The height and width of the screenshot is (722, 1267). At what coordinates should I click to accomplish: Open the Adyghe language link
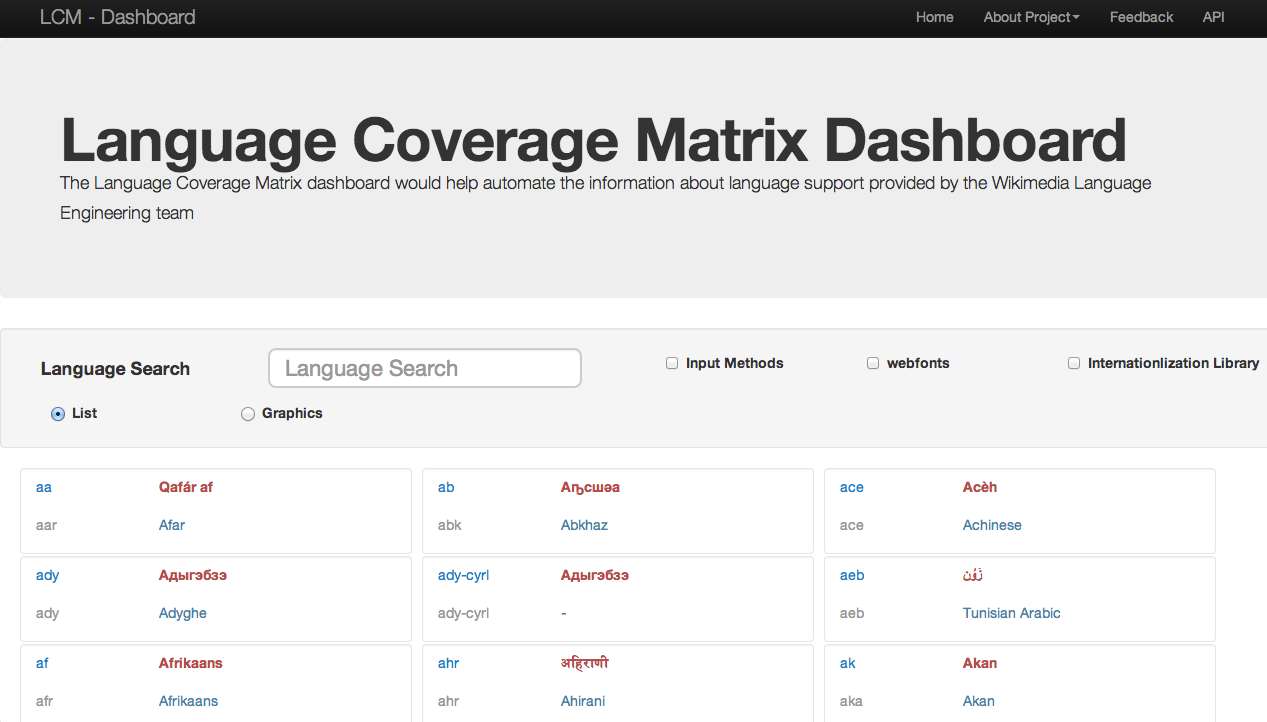183,613
